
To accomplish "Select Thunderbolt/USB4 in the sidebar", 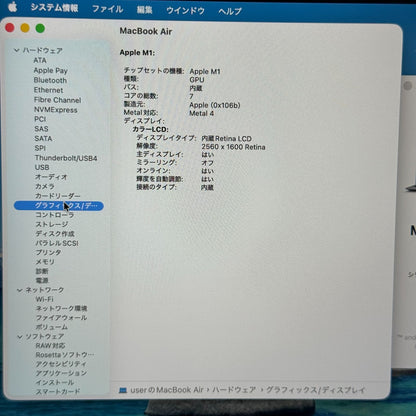I will tap(66, 158).
